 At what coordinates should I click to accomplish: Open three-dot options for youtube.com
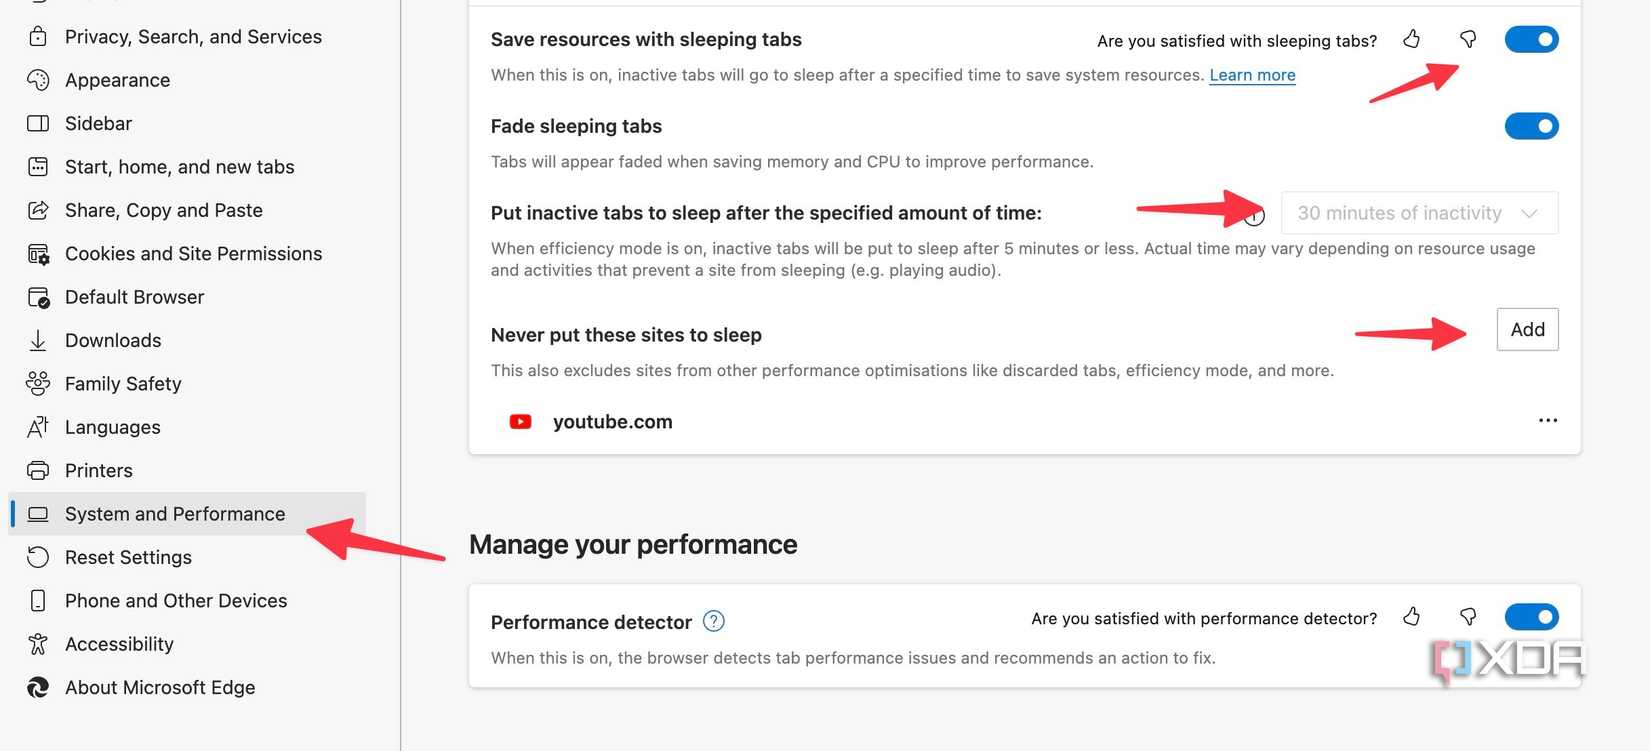pyautogui.click(x=1548, y=420)
